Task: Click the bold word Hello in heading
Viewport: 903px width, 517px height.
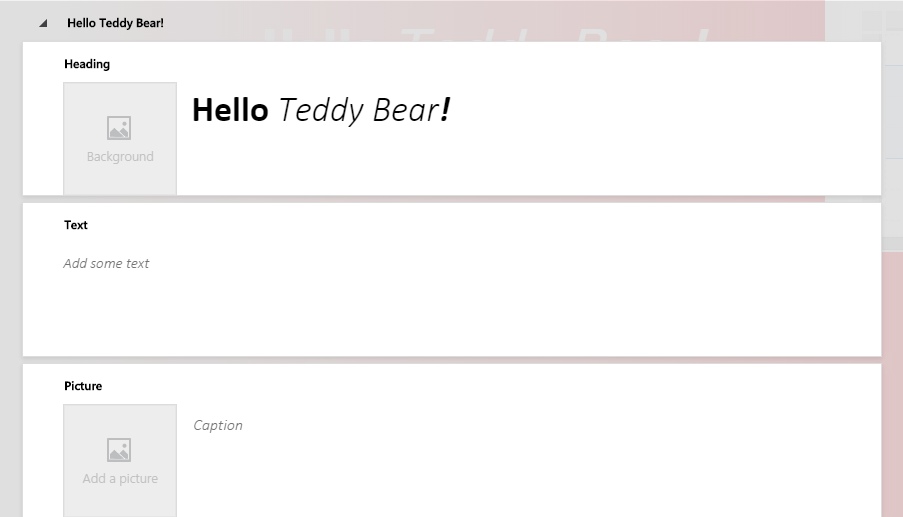Action: (x=230, y=109)
